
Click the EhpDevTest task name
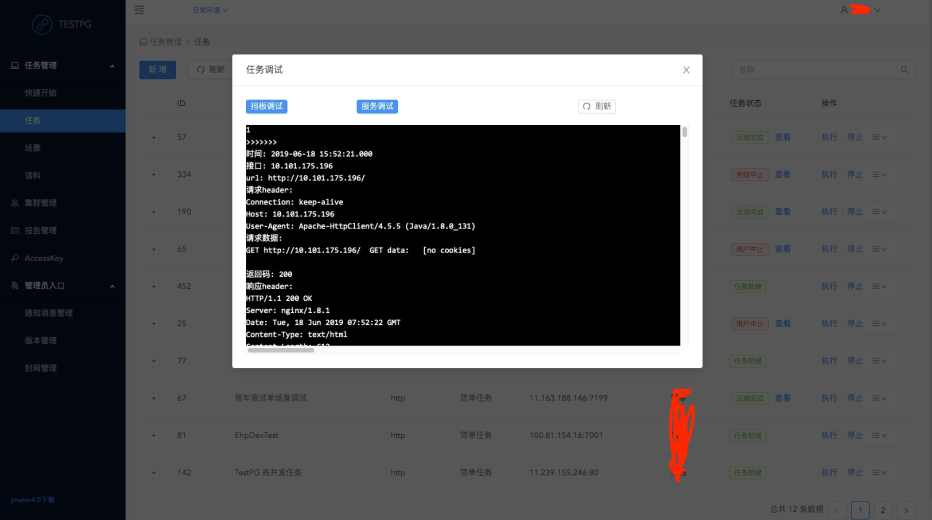click(256, 436)
